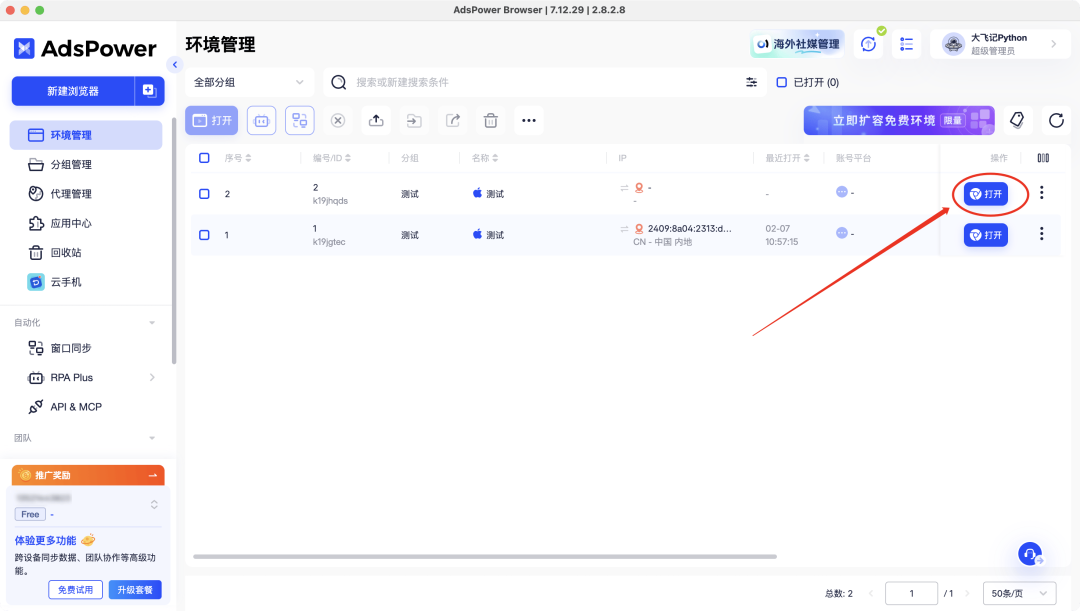Click the AdsPower logo
The height and width of the screenshot is (611, 1080).
pos(85,48)
